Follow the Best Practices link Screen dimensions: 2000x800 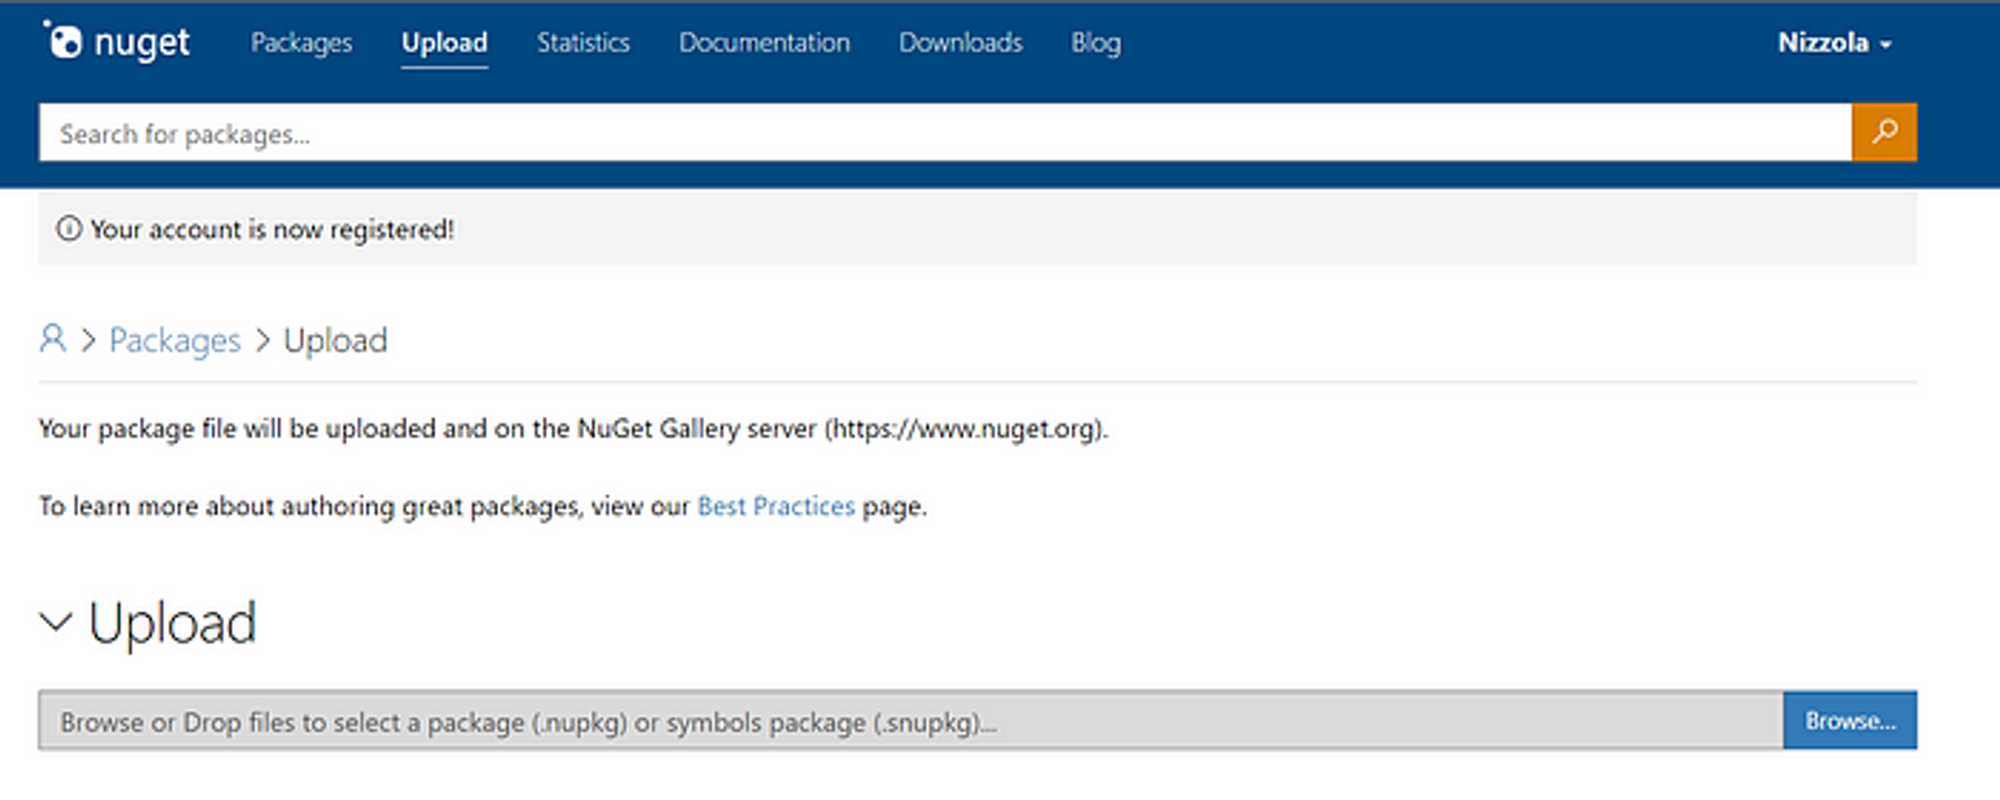click(x=776, y=506)
